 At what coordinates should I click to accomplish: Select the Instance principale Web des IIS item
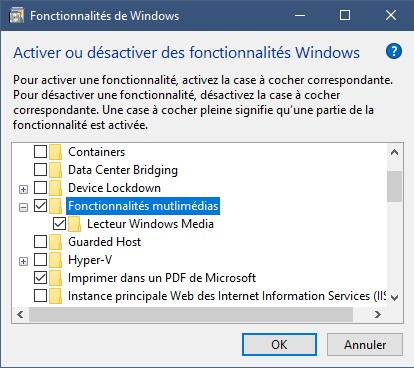(x=227, y=296)
